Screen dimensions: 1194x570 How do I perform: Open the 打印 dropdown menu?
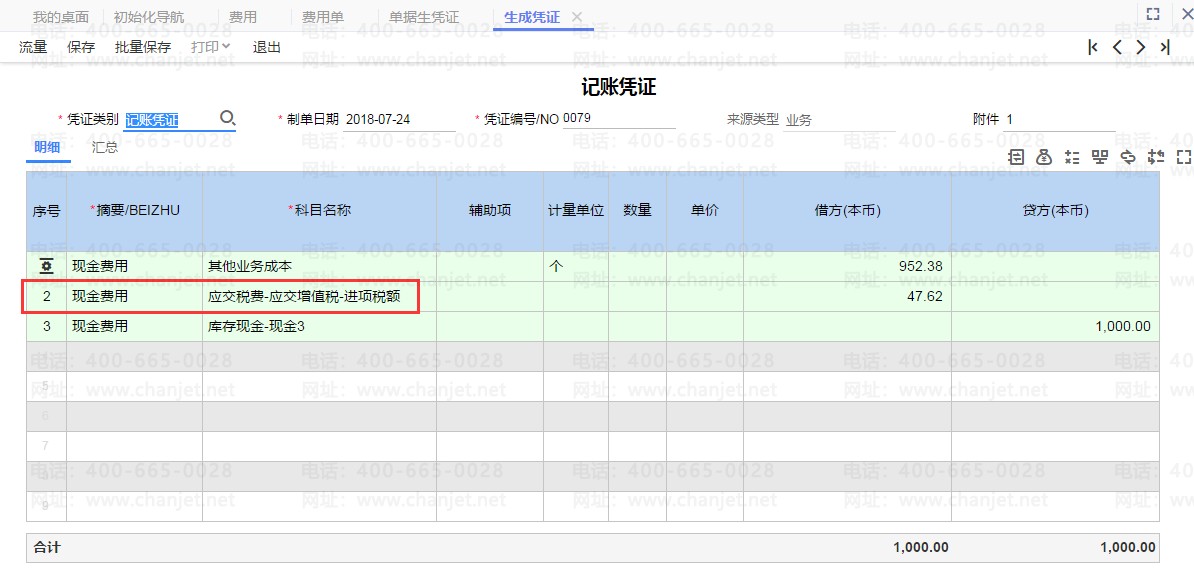pos(211,47)
